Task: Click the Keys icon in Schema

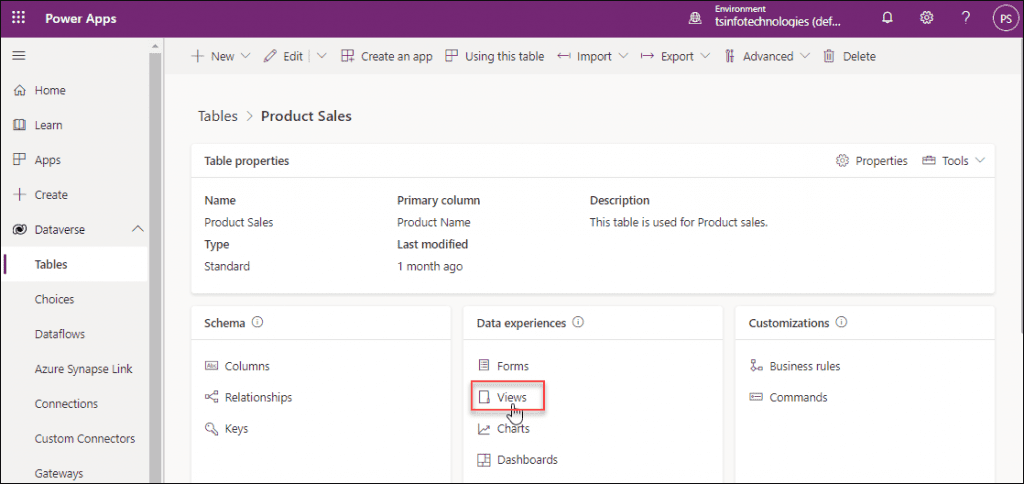Action: tap(211, 428)
